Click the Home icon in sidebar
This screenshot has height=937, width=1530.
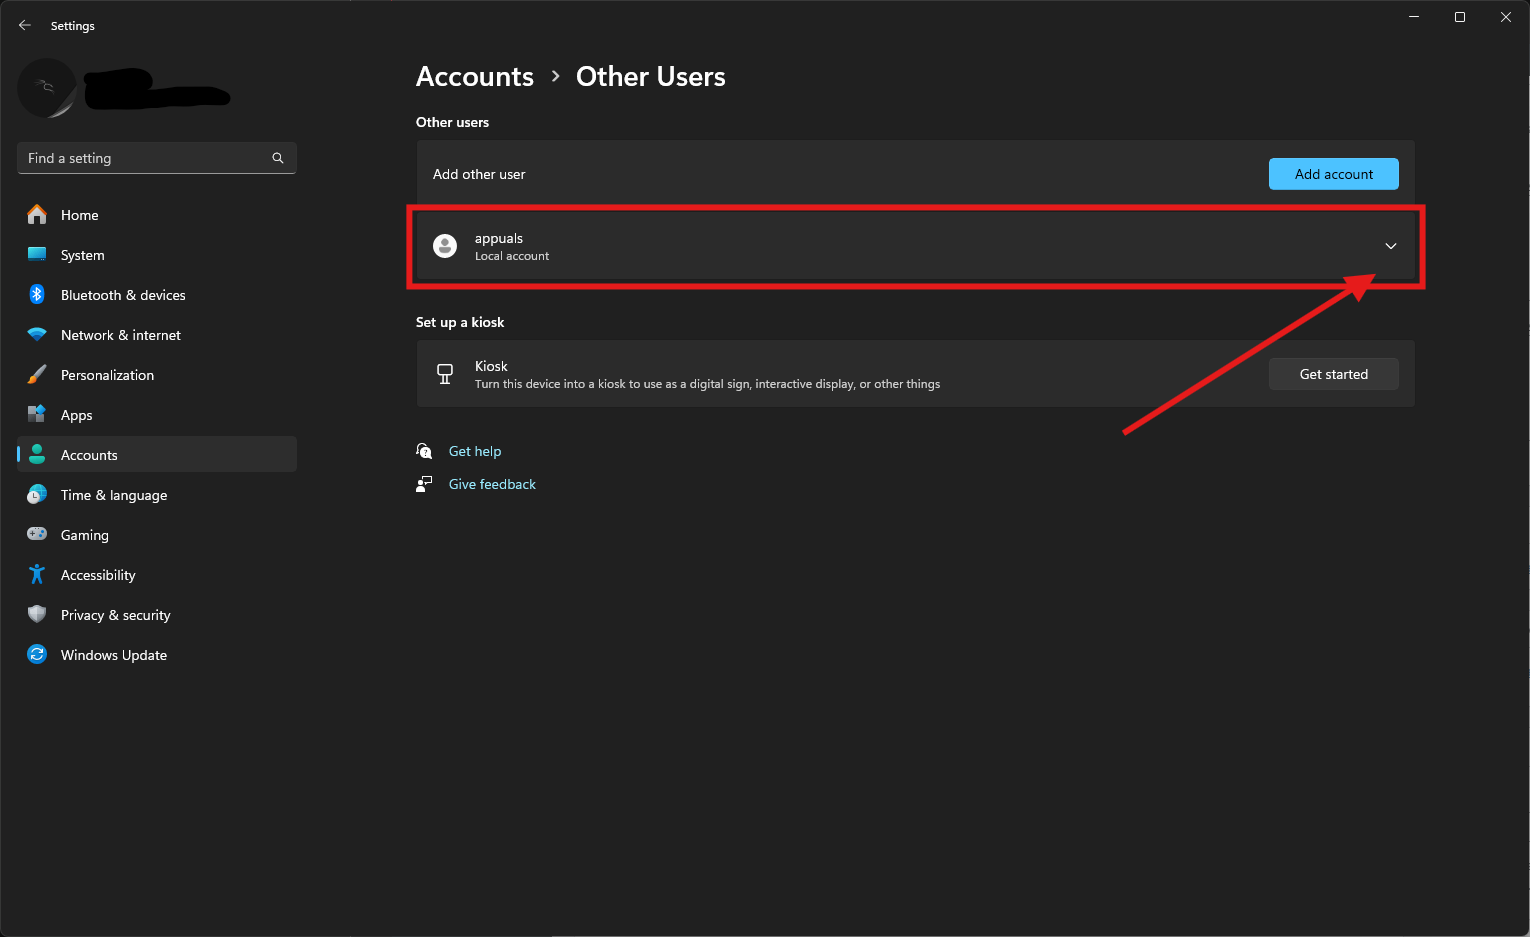(37, 215)
